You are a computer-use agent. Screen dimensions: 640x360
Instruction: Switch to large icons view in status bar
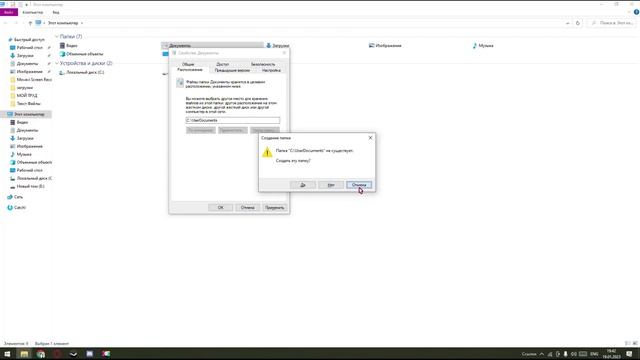(635, 344)
